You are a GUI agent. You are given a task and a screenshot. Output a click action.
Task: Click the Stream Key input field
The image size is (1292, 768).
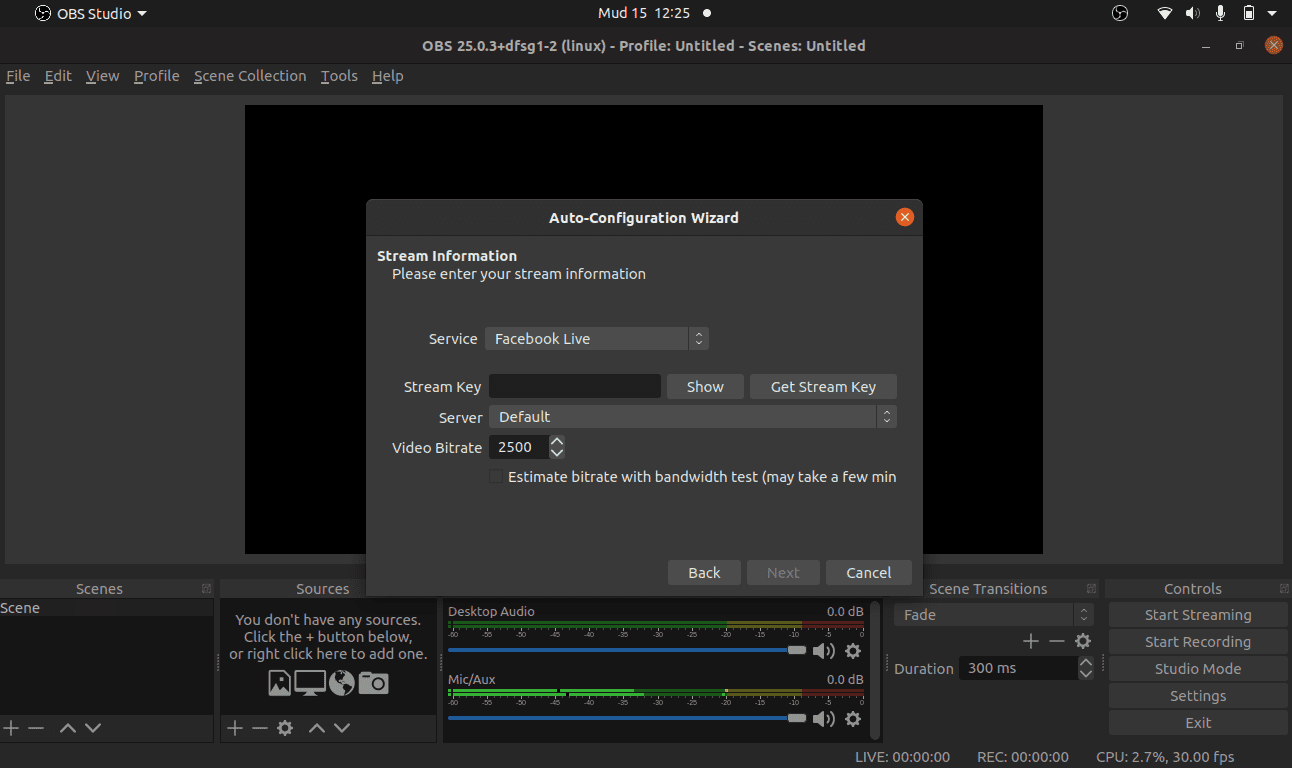point(575,387)
